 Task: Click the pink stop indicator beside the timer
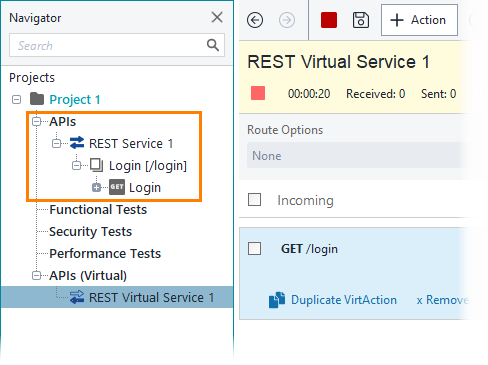click(258, 93)
